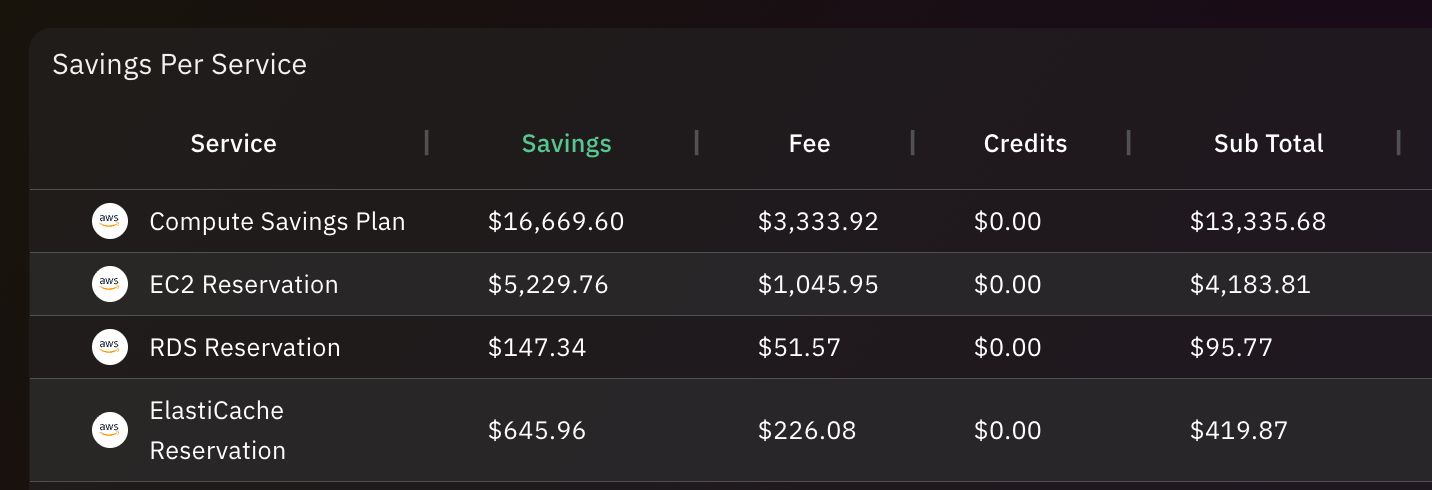Image resolution: width=1432 pixels, height=490 pixels.
Task: Select the ElastiCache Reservation row label
Action: point(217,430)
